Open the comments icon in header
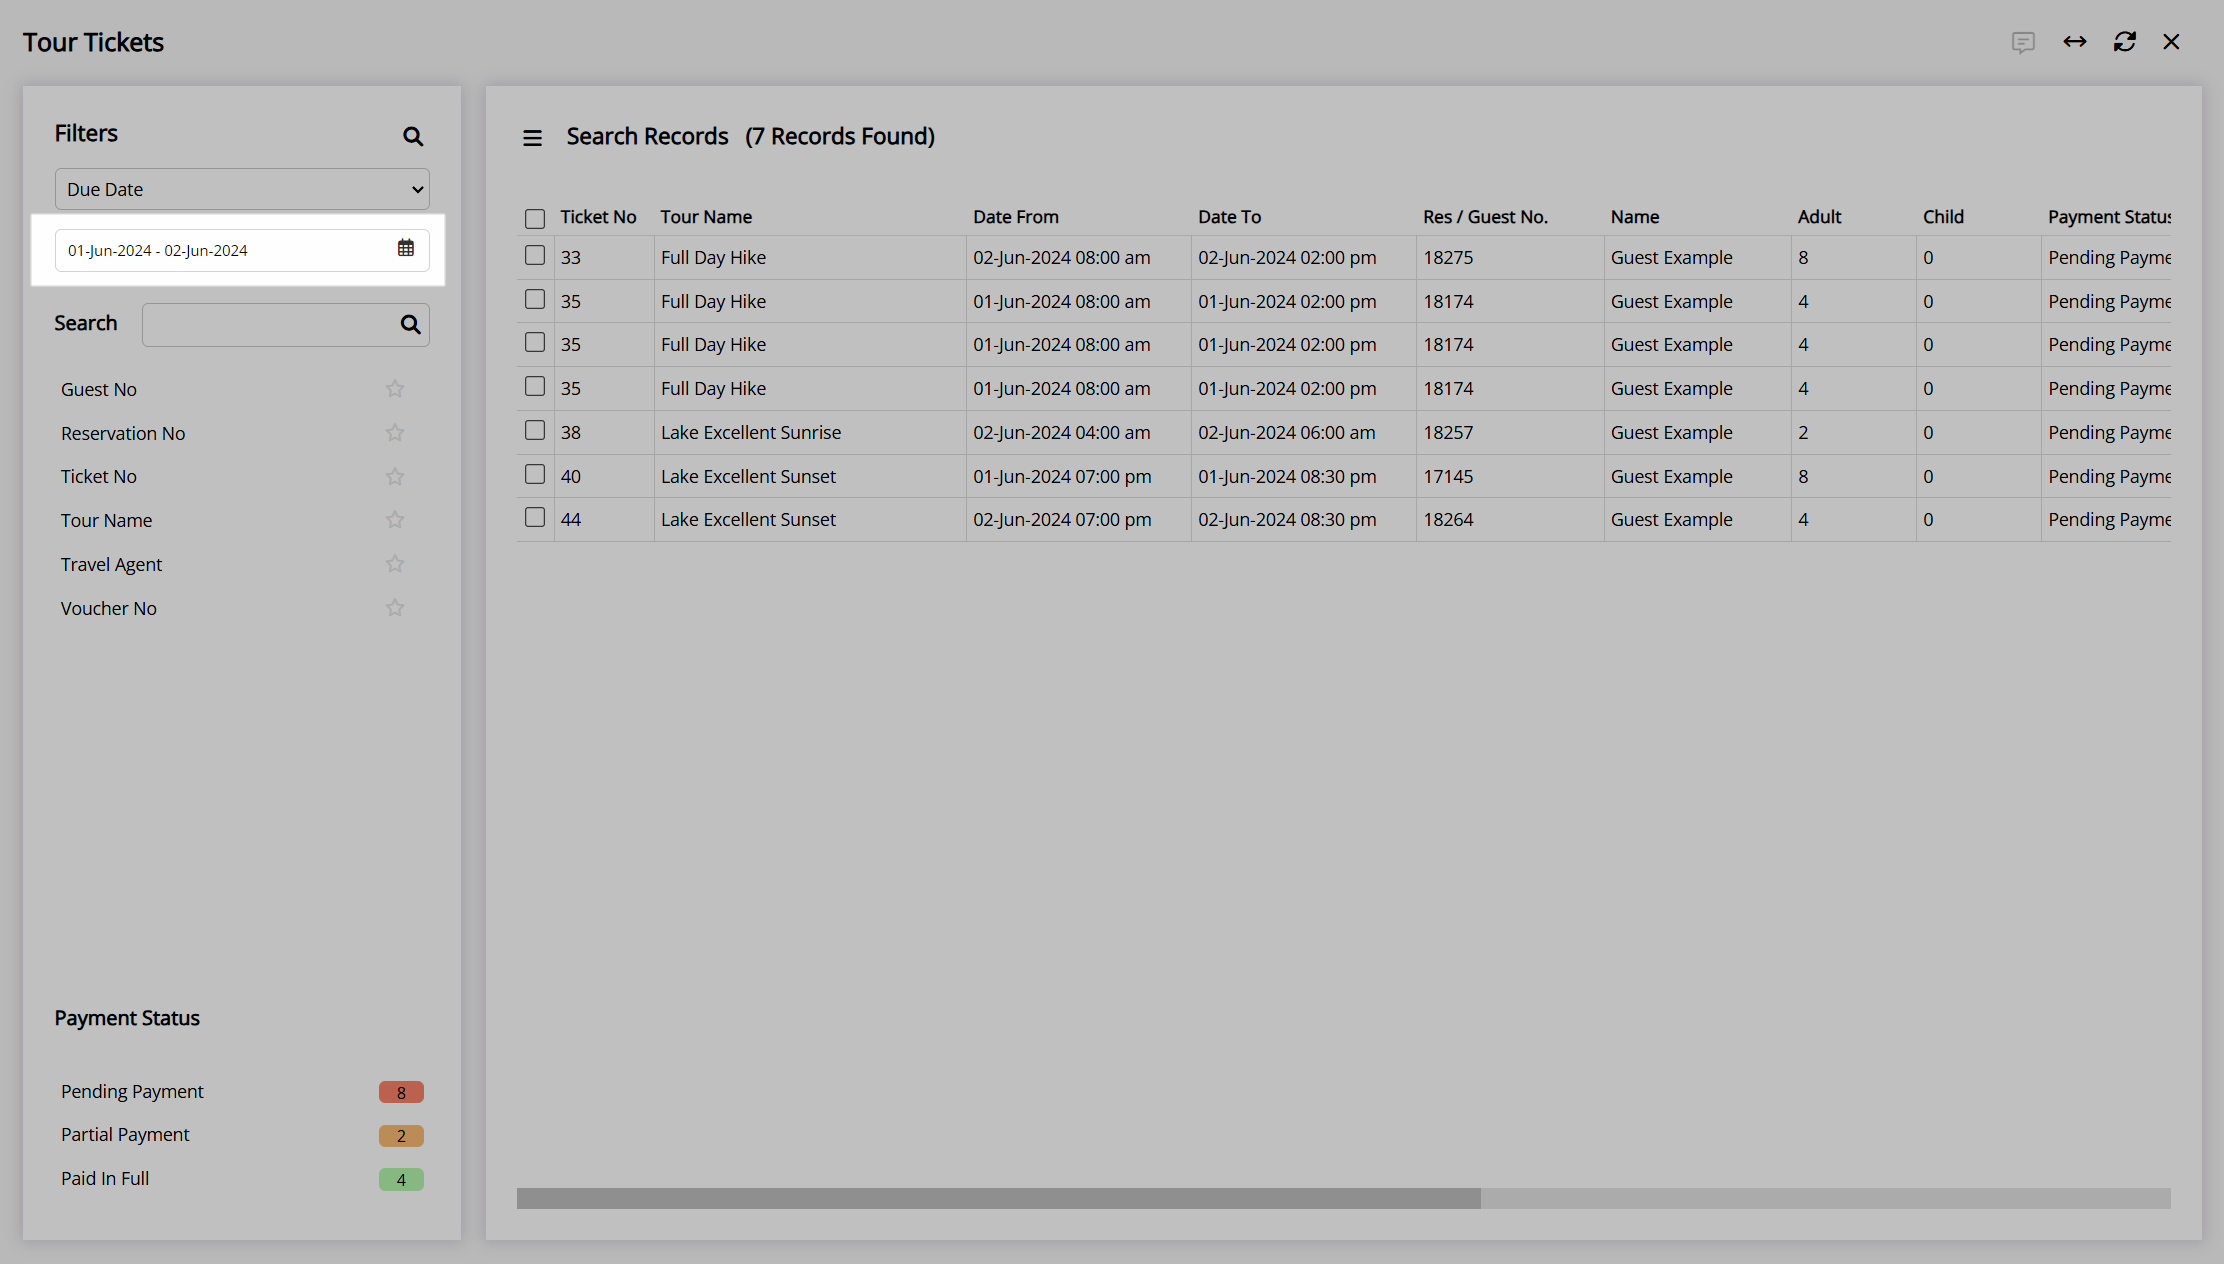 click(2023, 42)
